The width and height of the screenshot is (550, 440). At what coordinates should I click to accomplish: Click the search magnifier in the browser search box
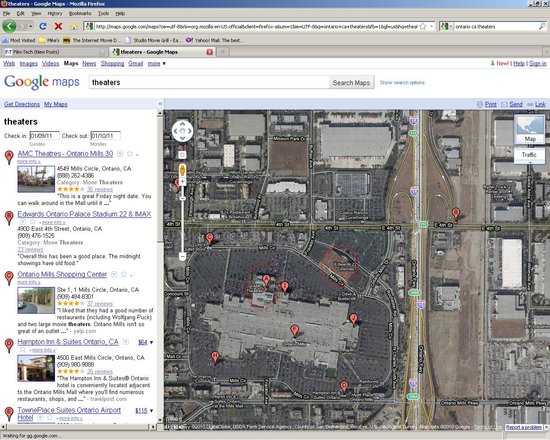point(542,26)
